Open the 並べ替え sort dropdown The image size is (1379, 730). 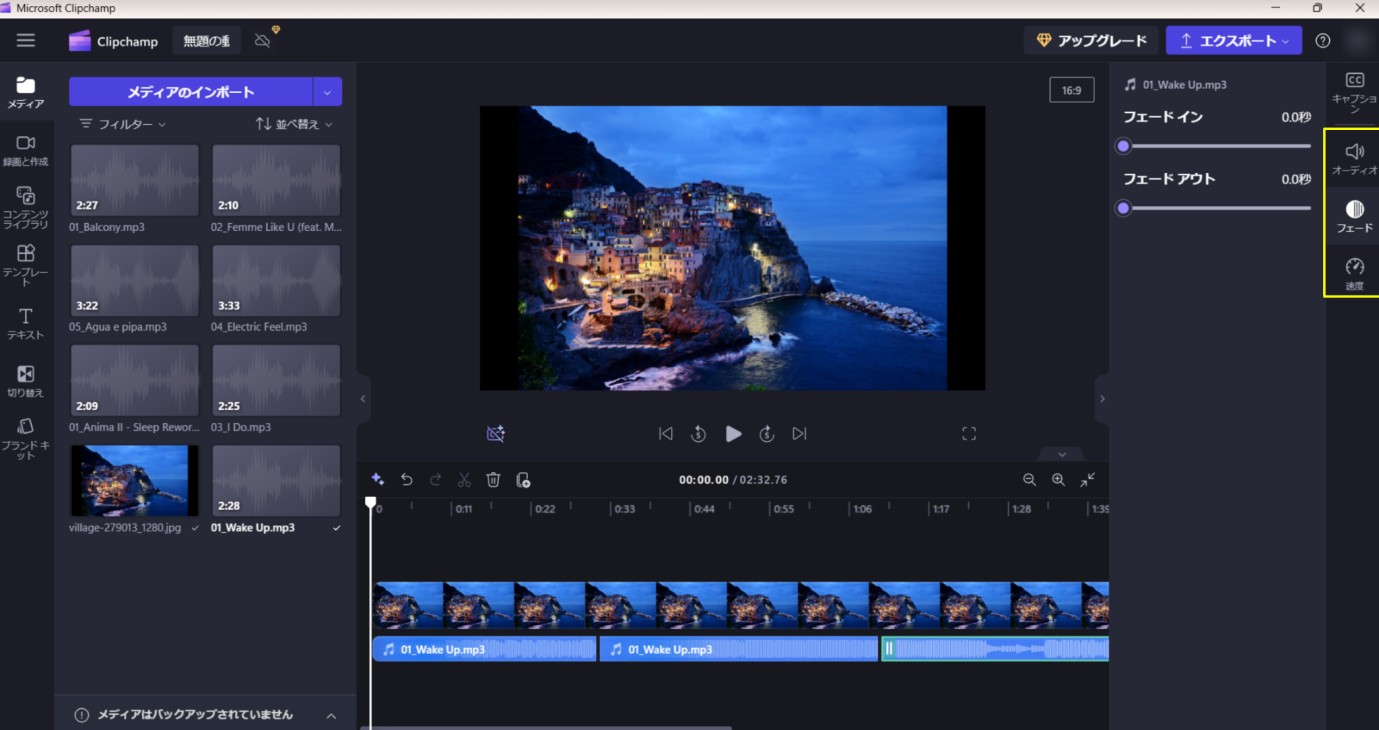pos(294,124)
